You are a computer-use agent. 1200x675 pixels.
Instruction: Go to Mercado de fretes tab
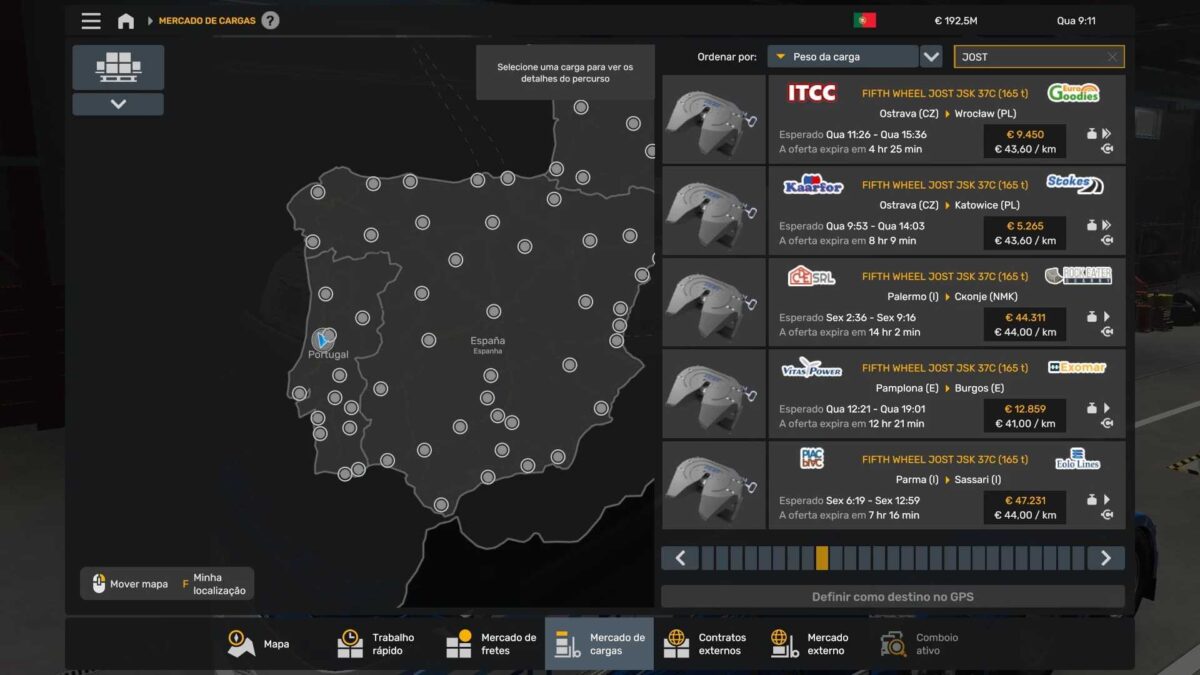pos(491,644)
